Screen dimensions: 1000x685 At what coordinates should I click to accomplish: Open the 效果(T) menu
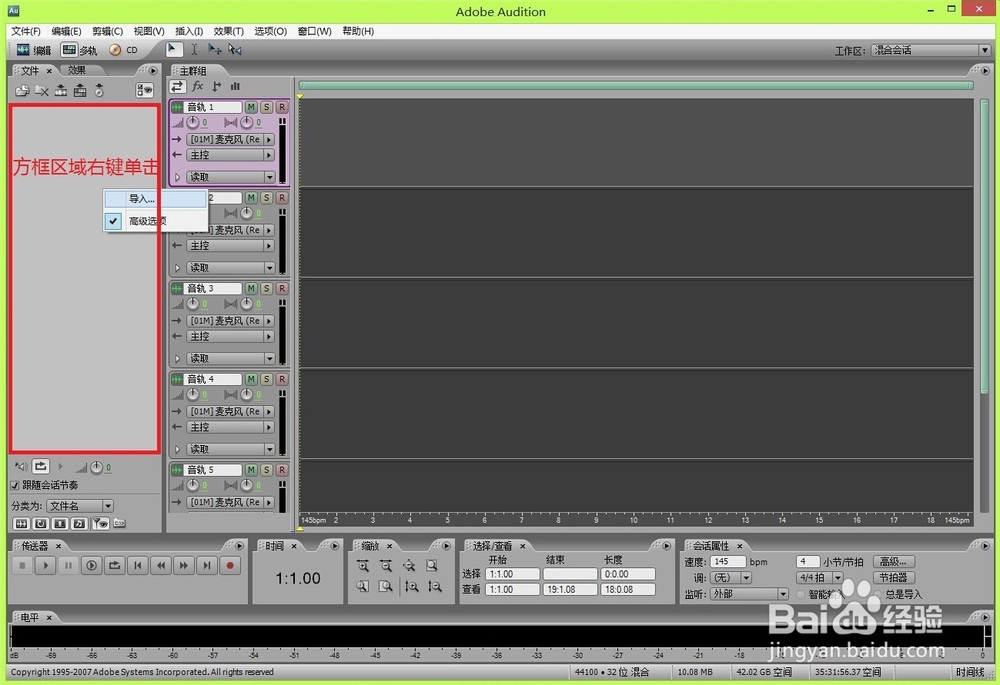click(228, 31)
